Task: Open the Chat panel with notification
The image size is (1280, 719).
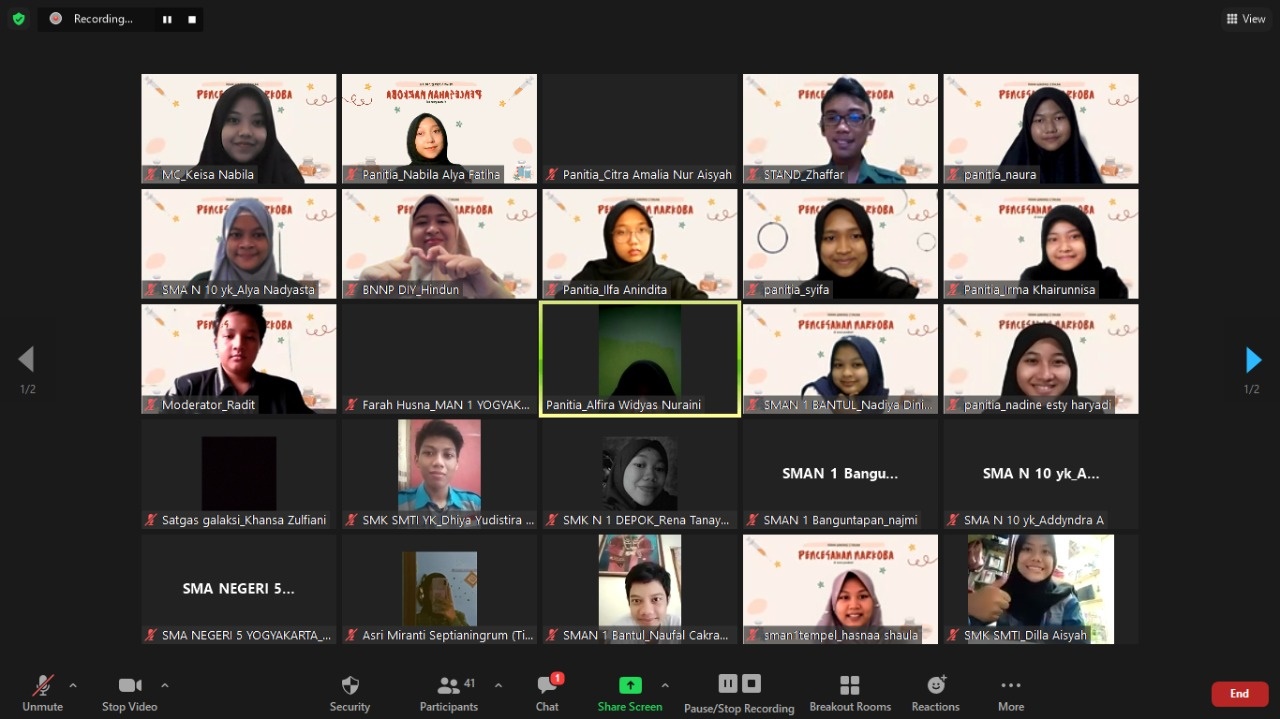Action: pyautogui.click(x=547, y=693)
